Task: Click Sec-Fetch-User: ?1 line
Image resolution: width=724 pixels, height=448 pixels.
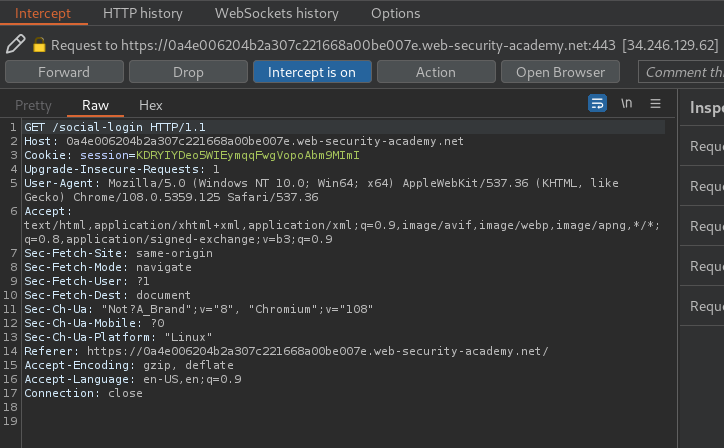Action: tap(87, 281)
